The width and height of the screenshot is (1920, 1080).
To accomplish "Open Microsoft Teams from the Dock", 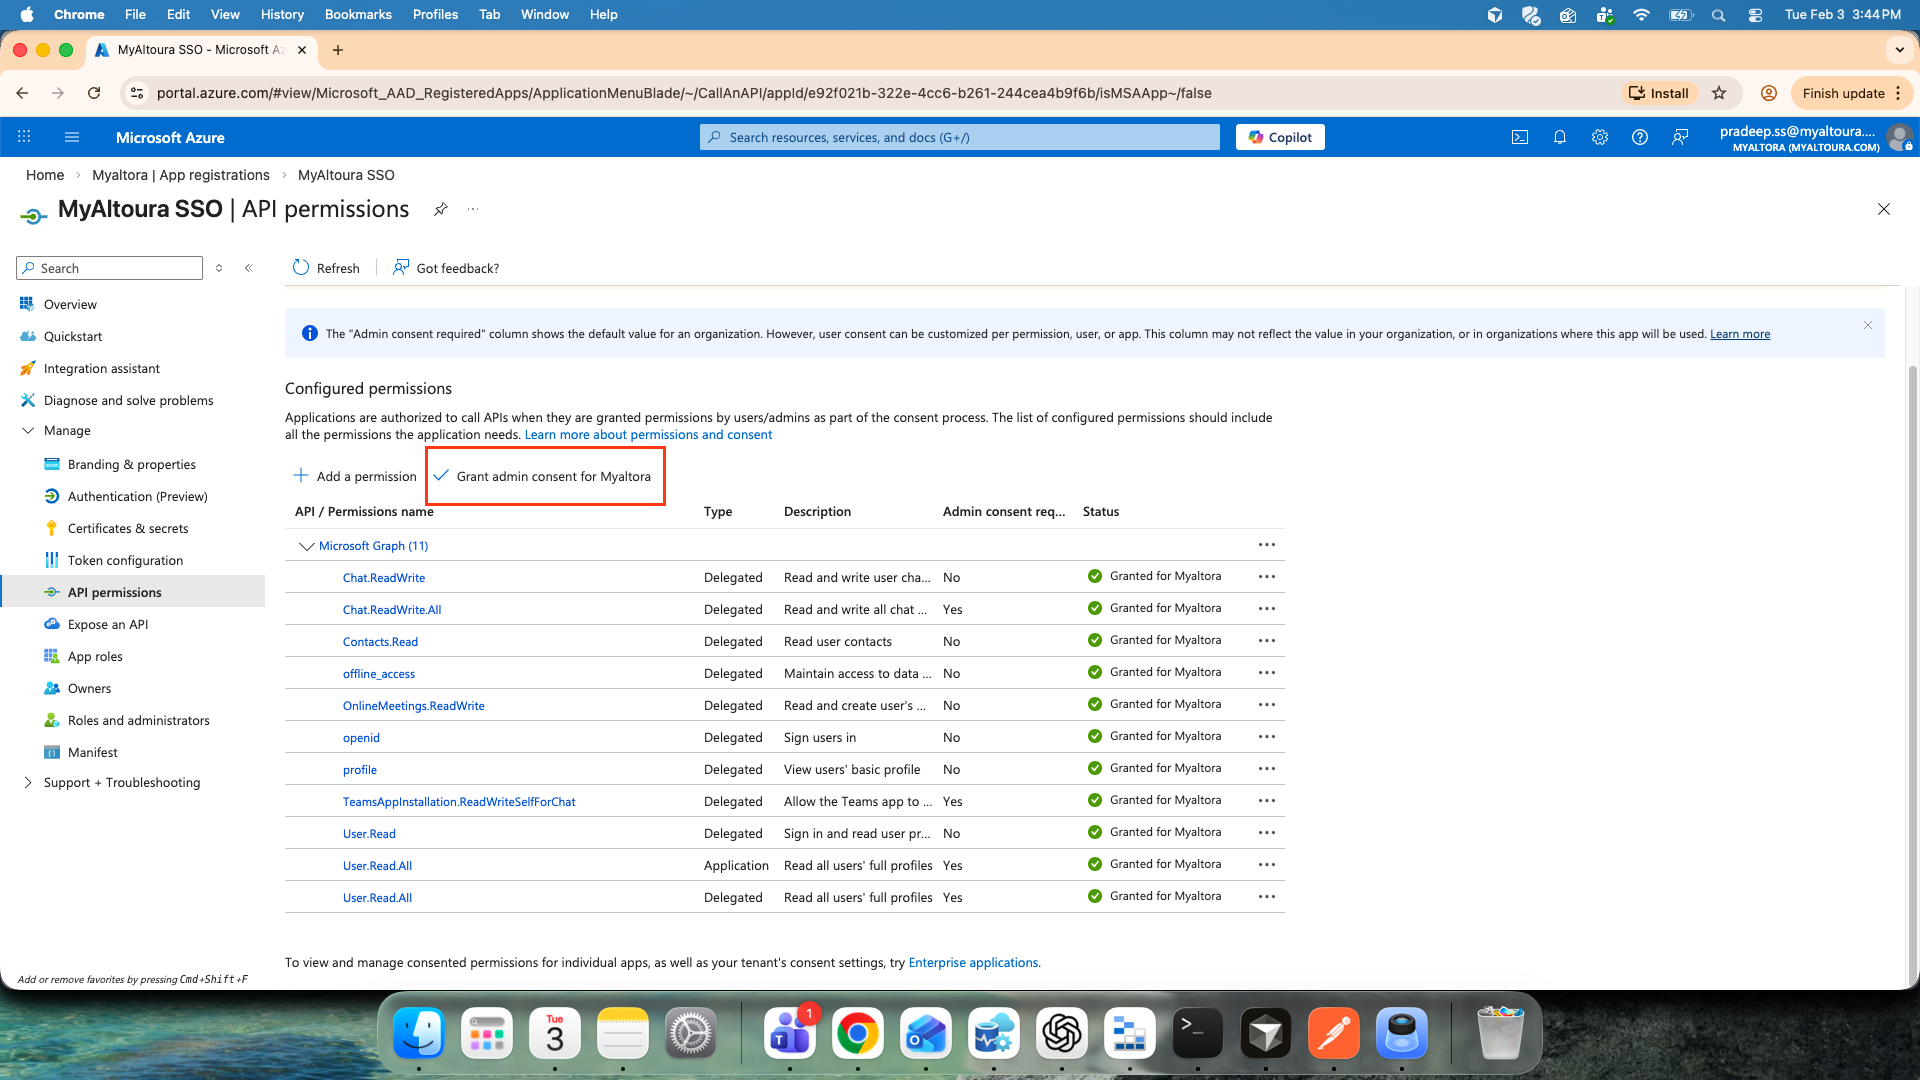I will pyautogui.click(x=790, y=1033).
